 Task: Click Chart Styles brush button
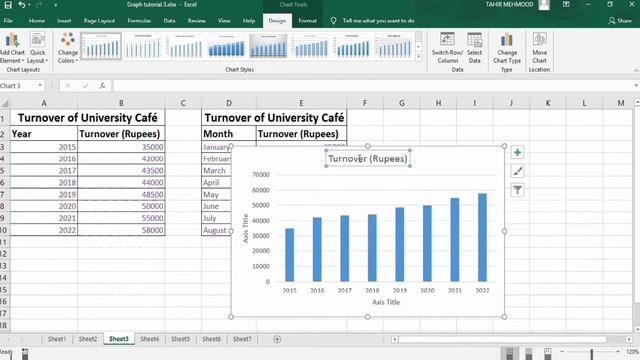pyautogui.click(x=517, y=171)
